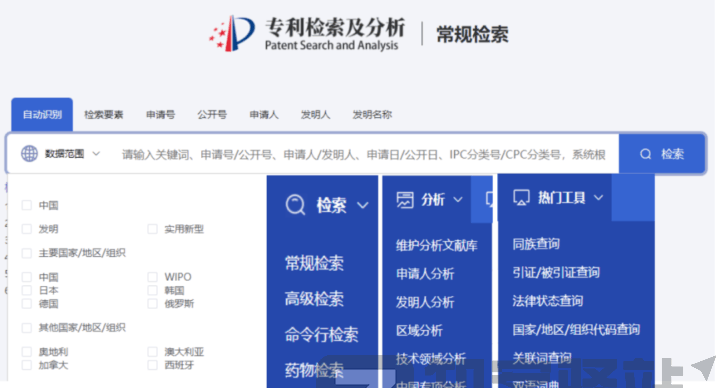Switch to the 公开号 tab
The image size is (720, 388).
pos(212,114)
